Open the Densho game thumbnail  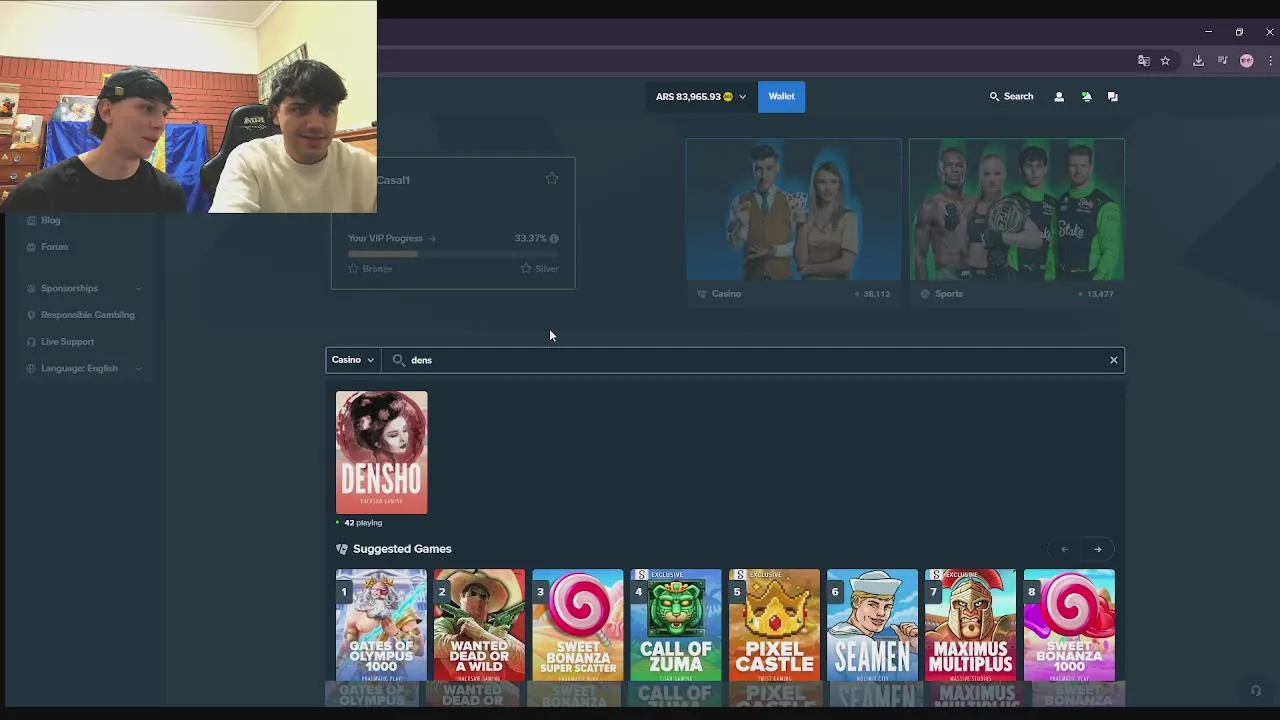(x=381, y=452)
